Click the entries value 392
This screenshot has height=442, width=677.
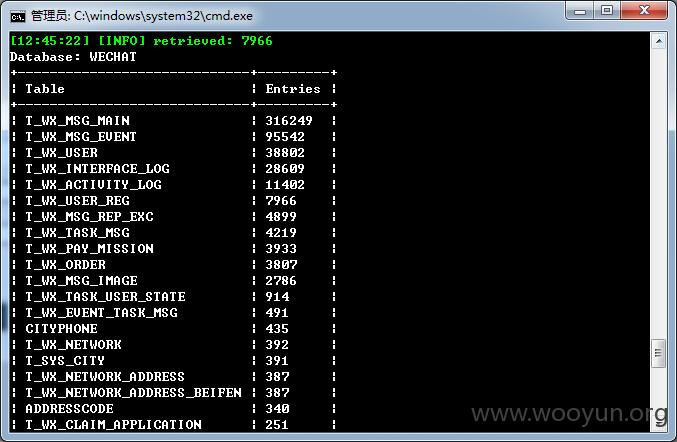pos(277,344)
